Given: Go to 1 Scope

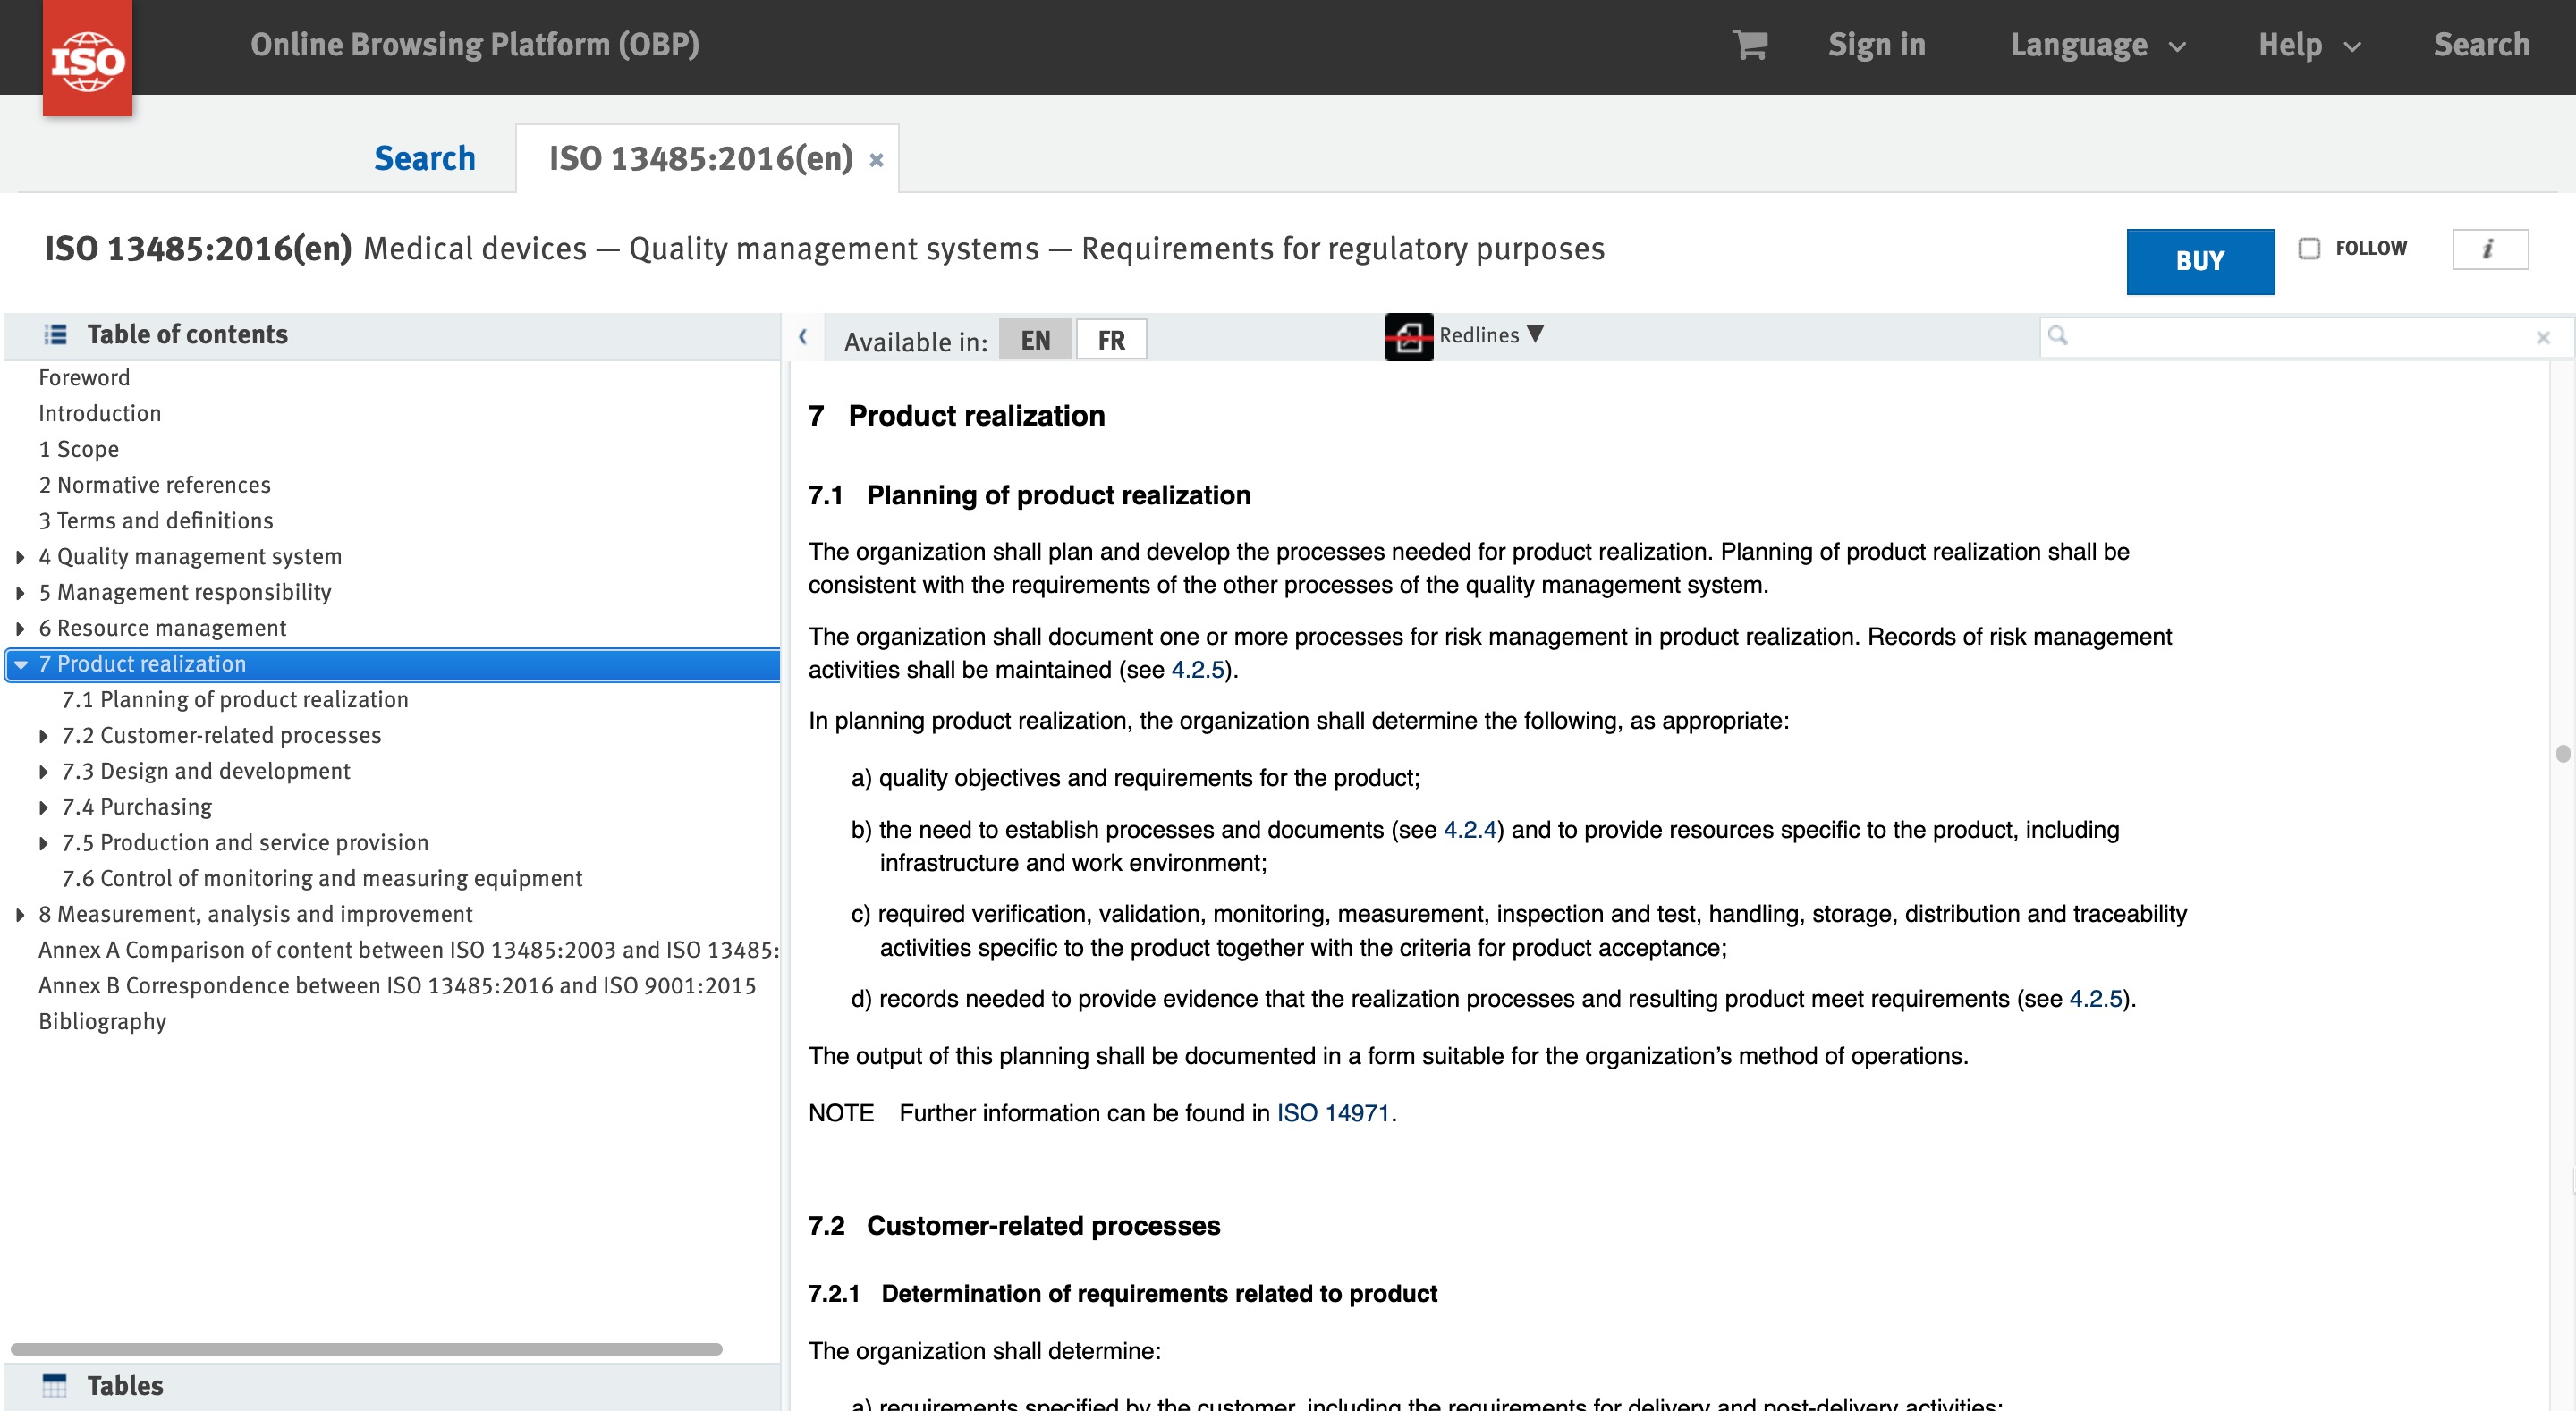Looking at the screenshot, I should click(79, 450).
